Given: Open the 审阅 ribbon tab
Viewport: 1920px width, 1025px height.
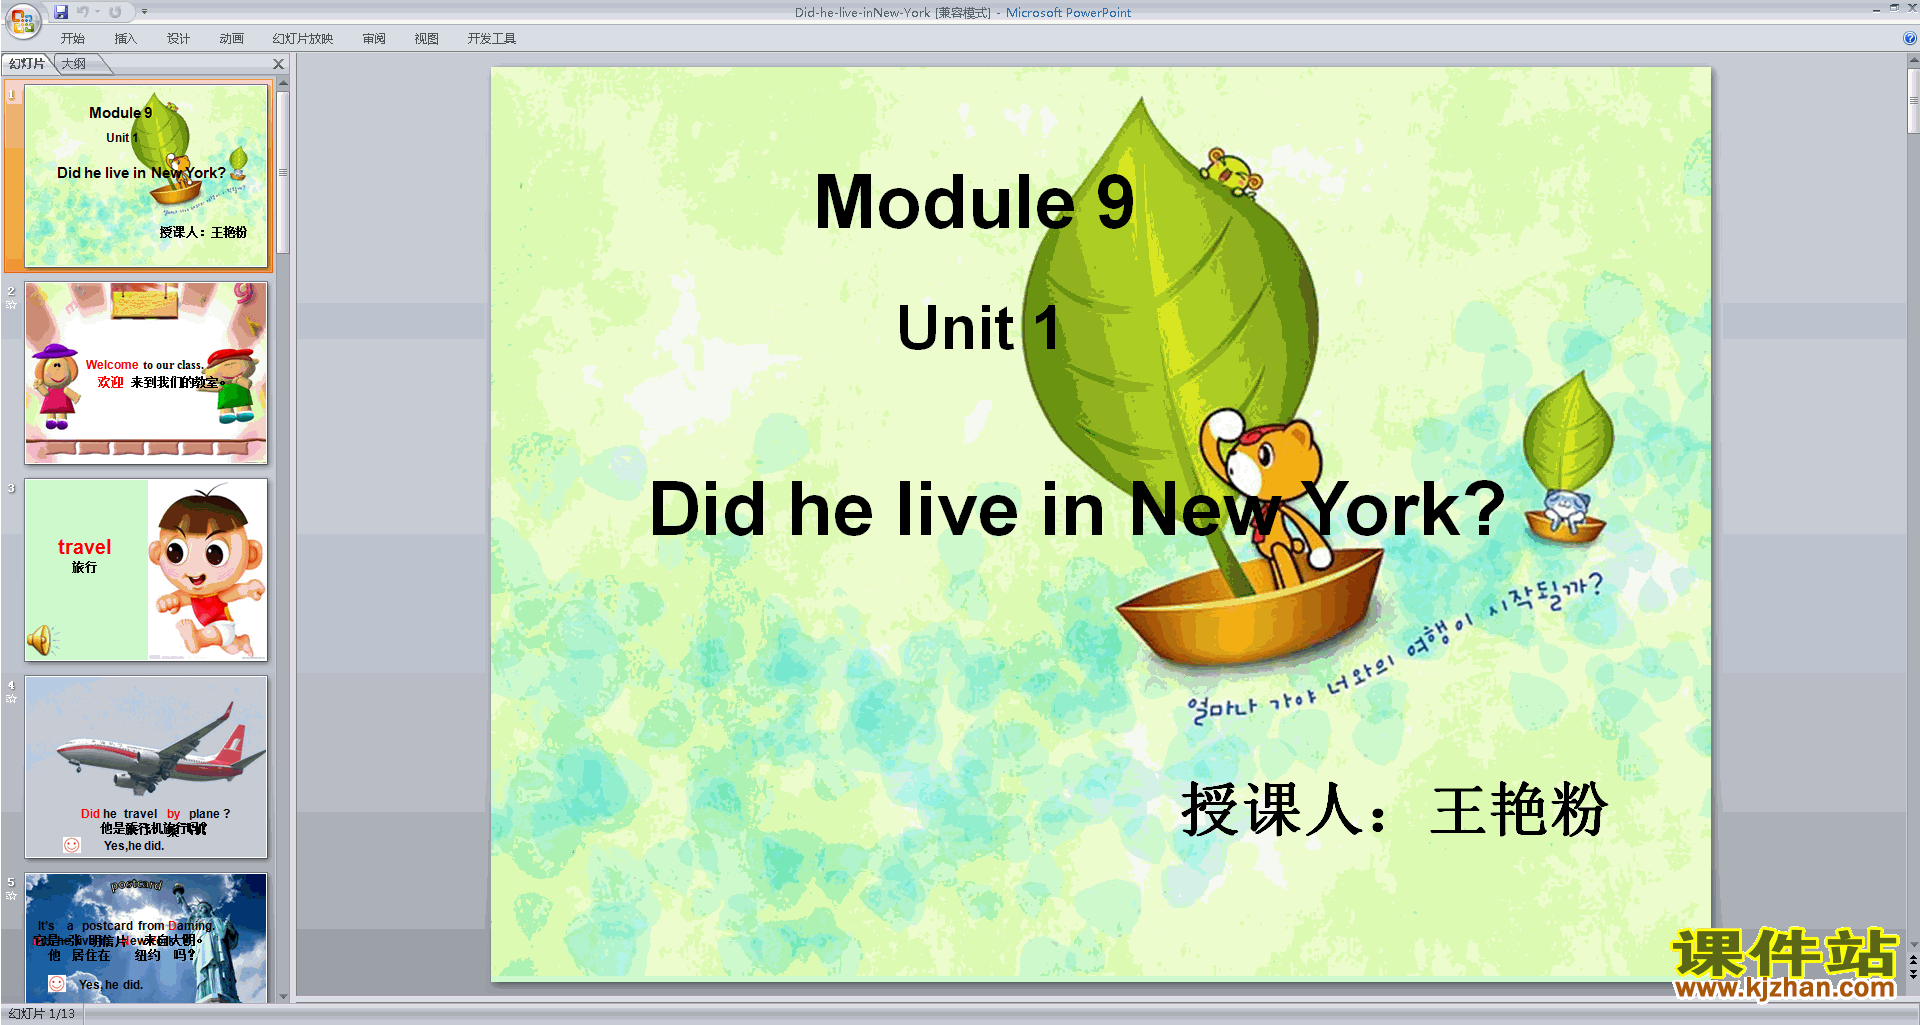Looking at the screenshot, I should (374, 39).
